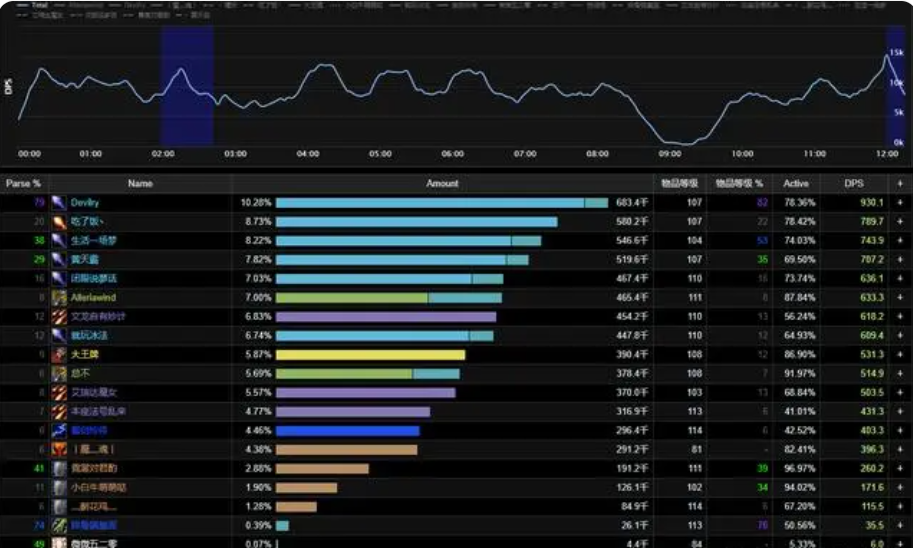The width and height of the screenshot is (913, 548).
Task: Click the spec icon beside Allerlawind
Action: tap(59, 298)
